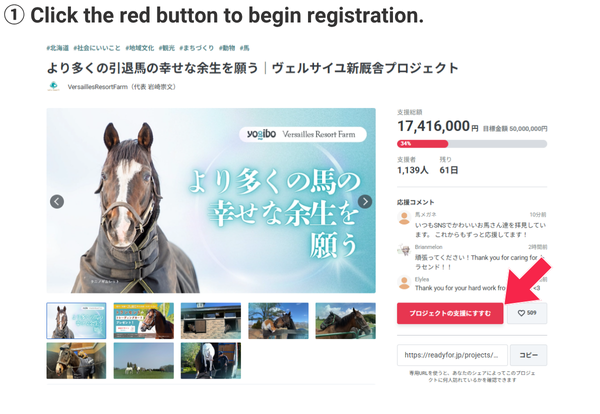Show next slide with right arrow
600x414 pixels.
click(x=365, y=201)
